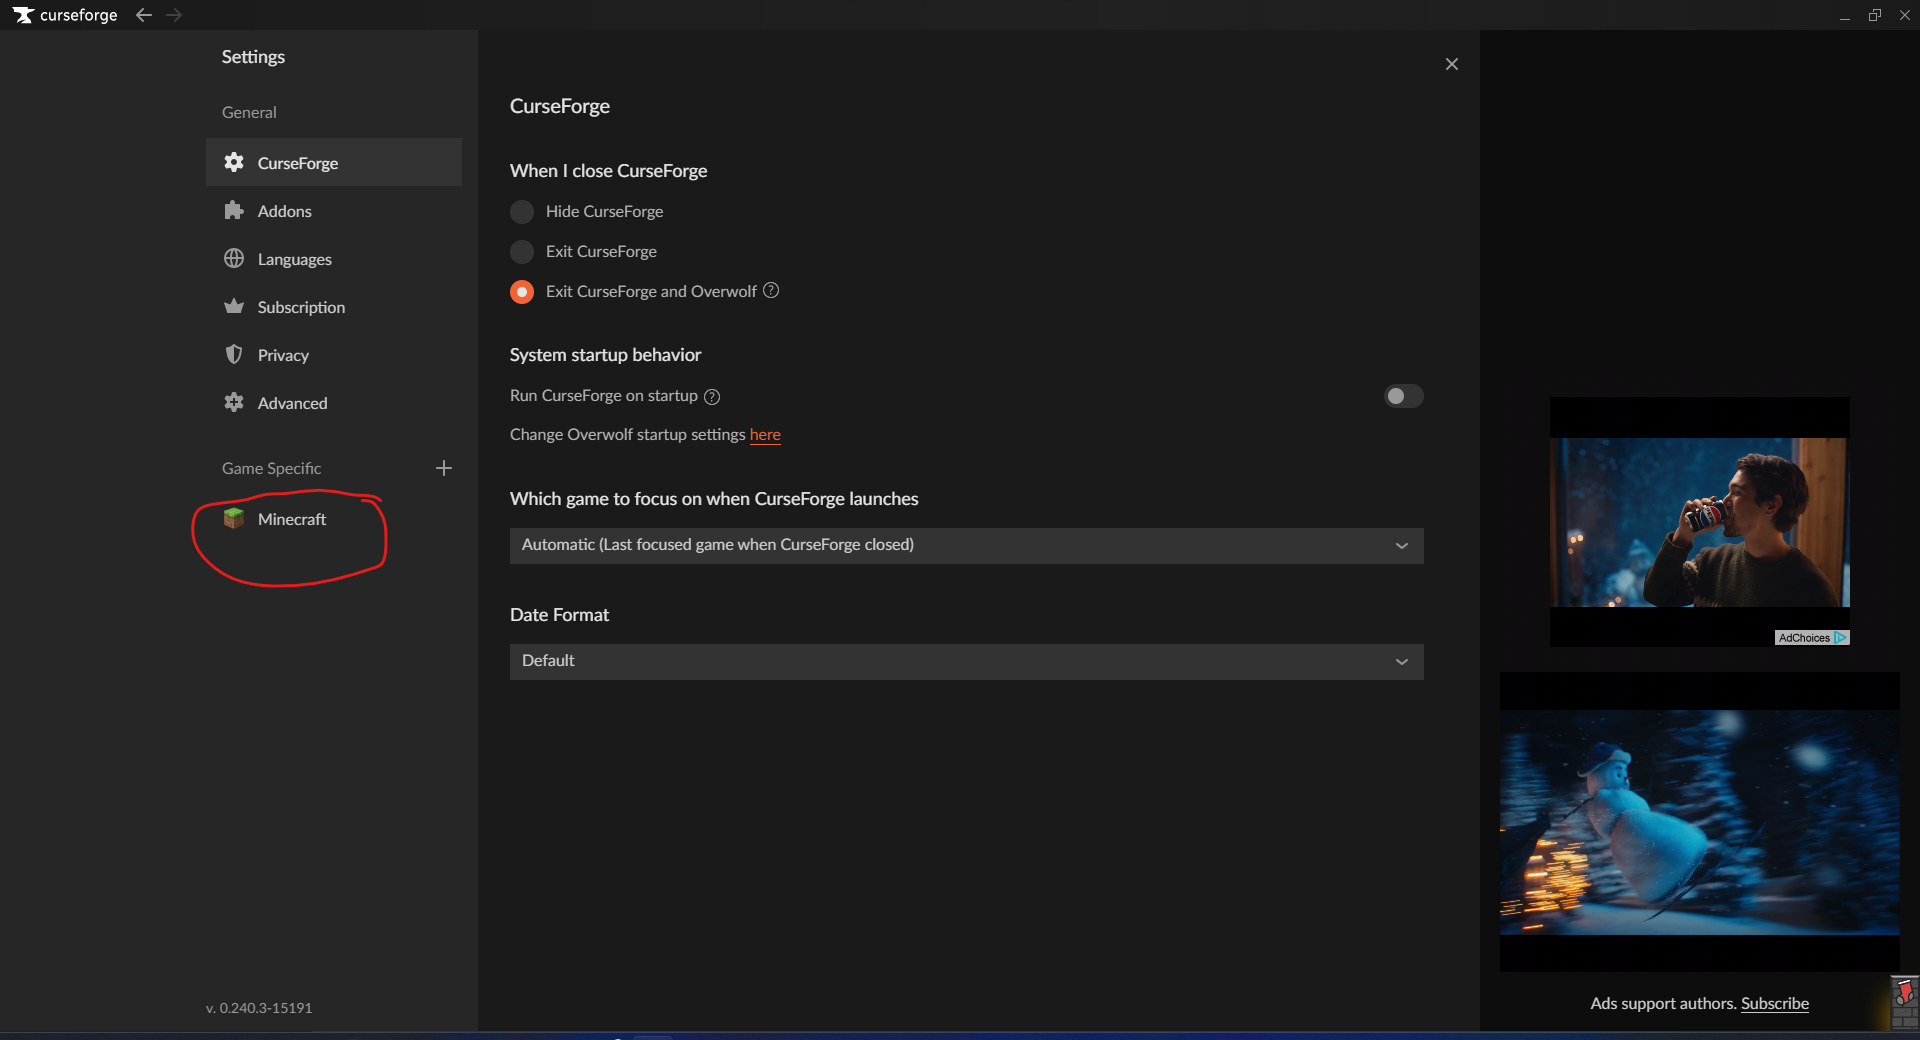Click the Privacy shield icon

234,355
